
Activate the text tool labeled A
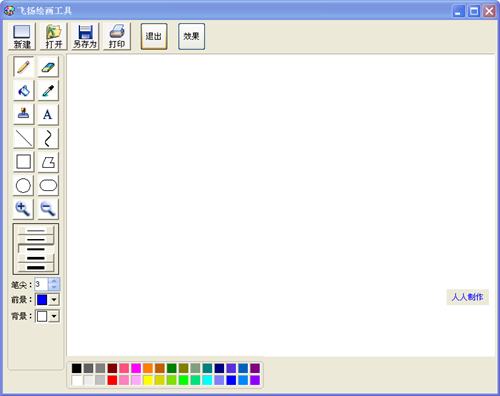pos(48,114)
